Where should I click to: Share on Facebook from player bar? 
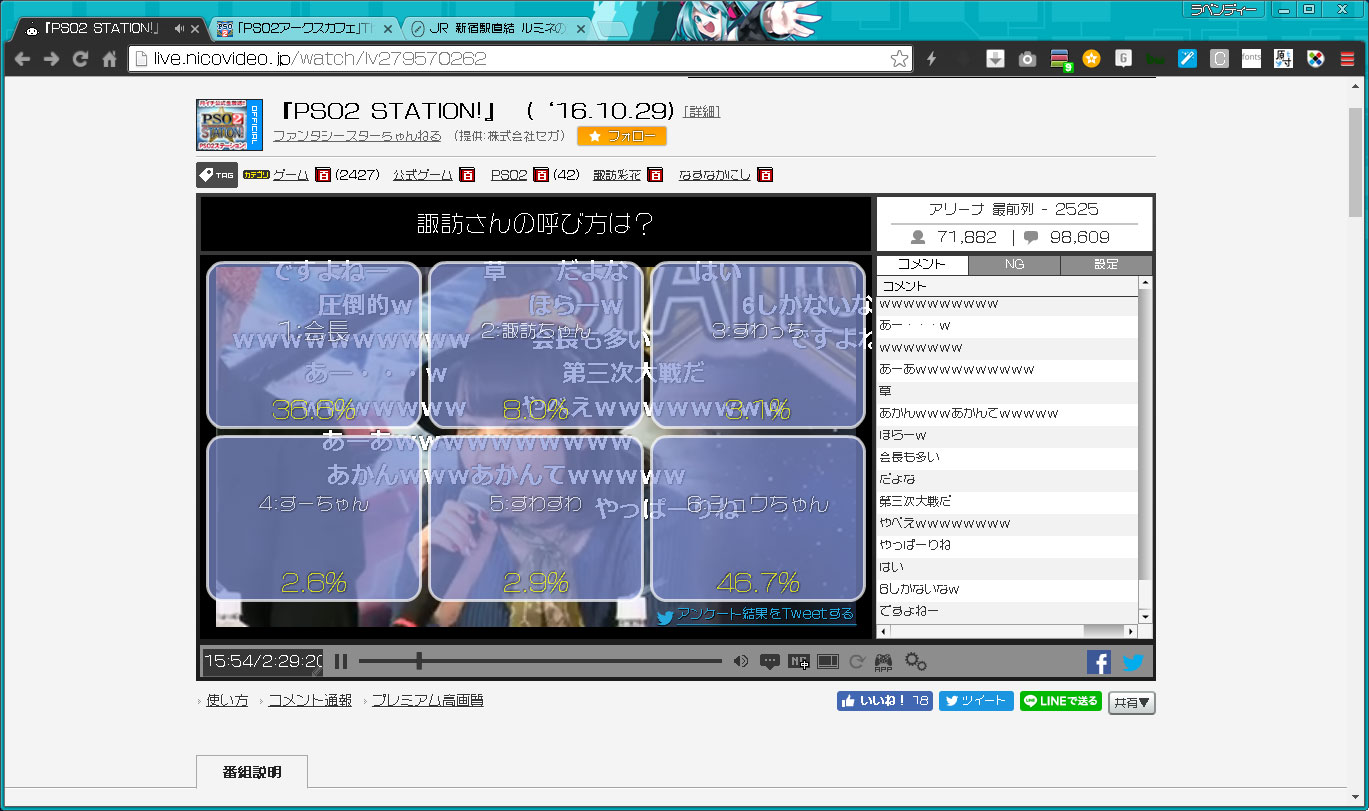pos(1099,662)
